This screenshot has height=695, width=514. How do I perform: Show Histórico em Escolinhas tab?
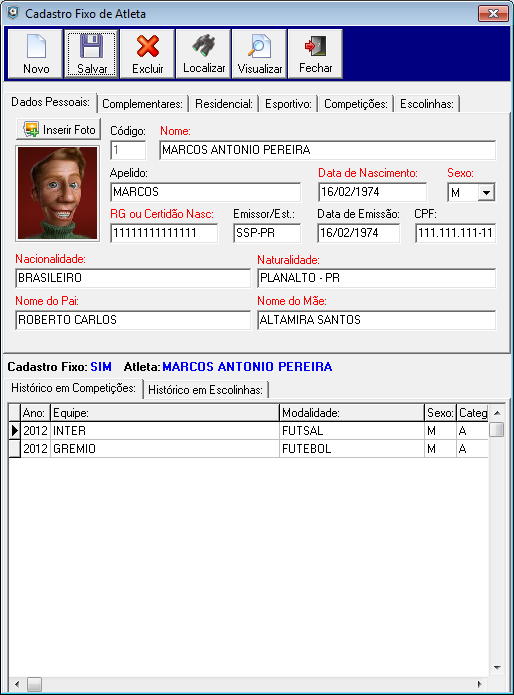(206, 390)
